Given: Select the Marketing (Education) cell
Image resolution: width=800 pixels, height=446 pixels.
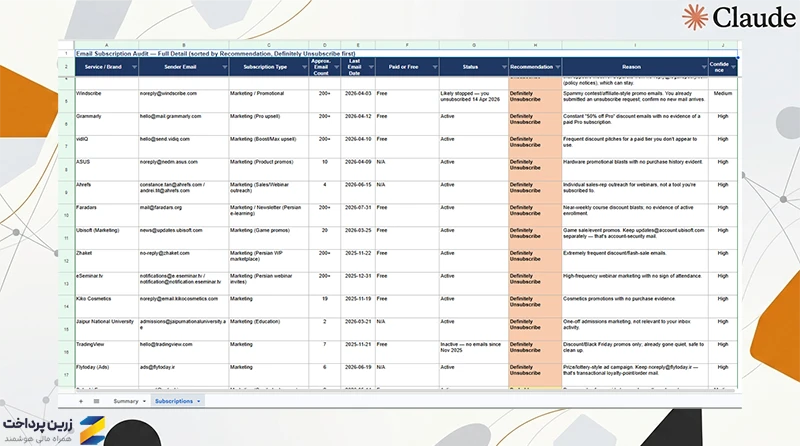Looking at the screenshot, I should (x=269, y=330).
